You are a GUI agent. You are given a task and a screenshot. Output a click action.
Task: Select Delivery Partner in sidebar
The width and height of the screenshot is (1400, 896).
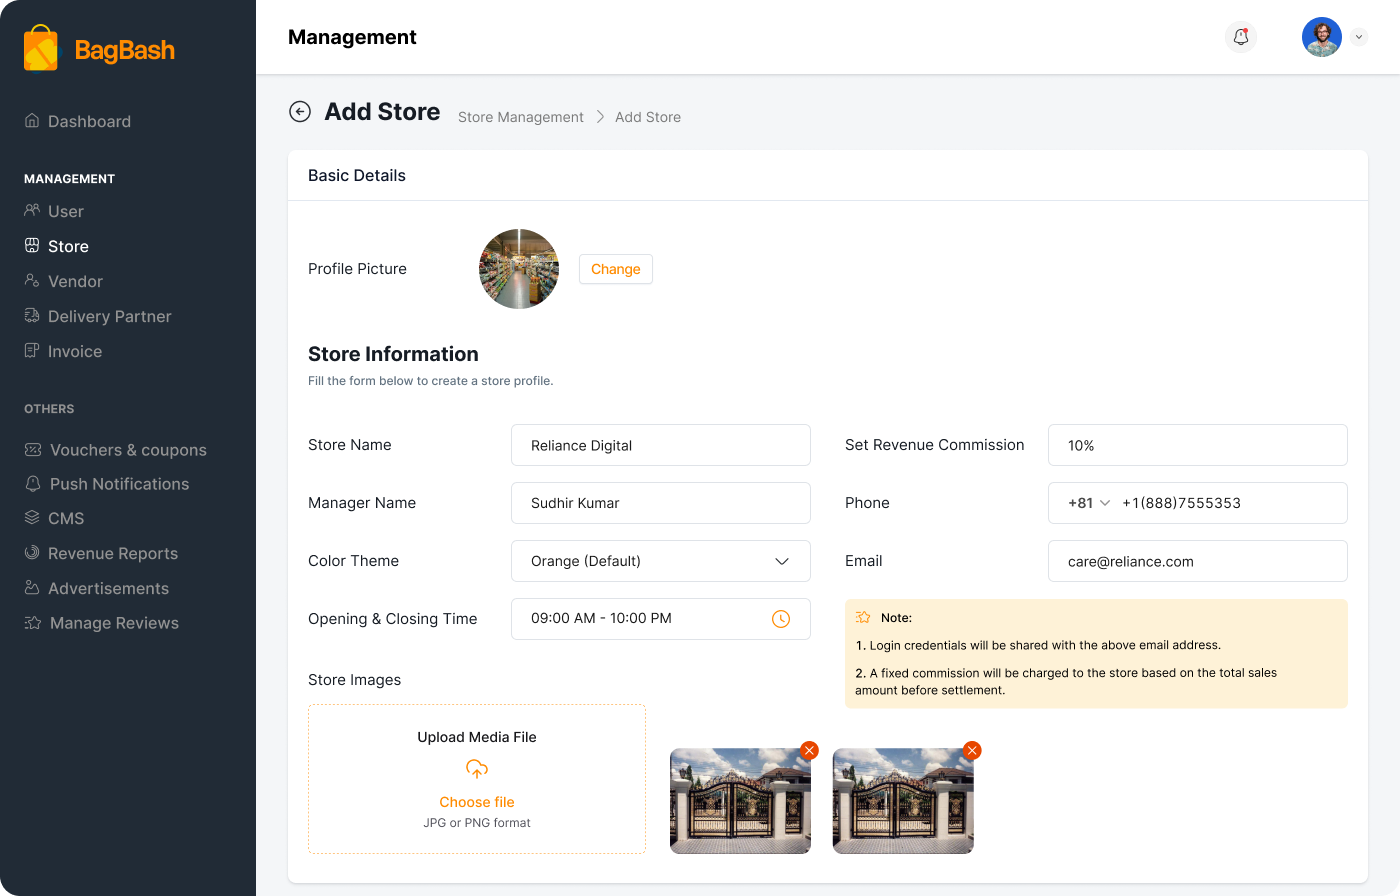coord(109,316)
